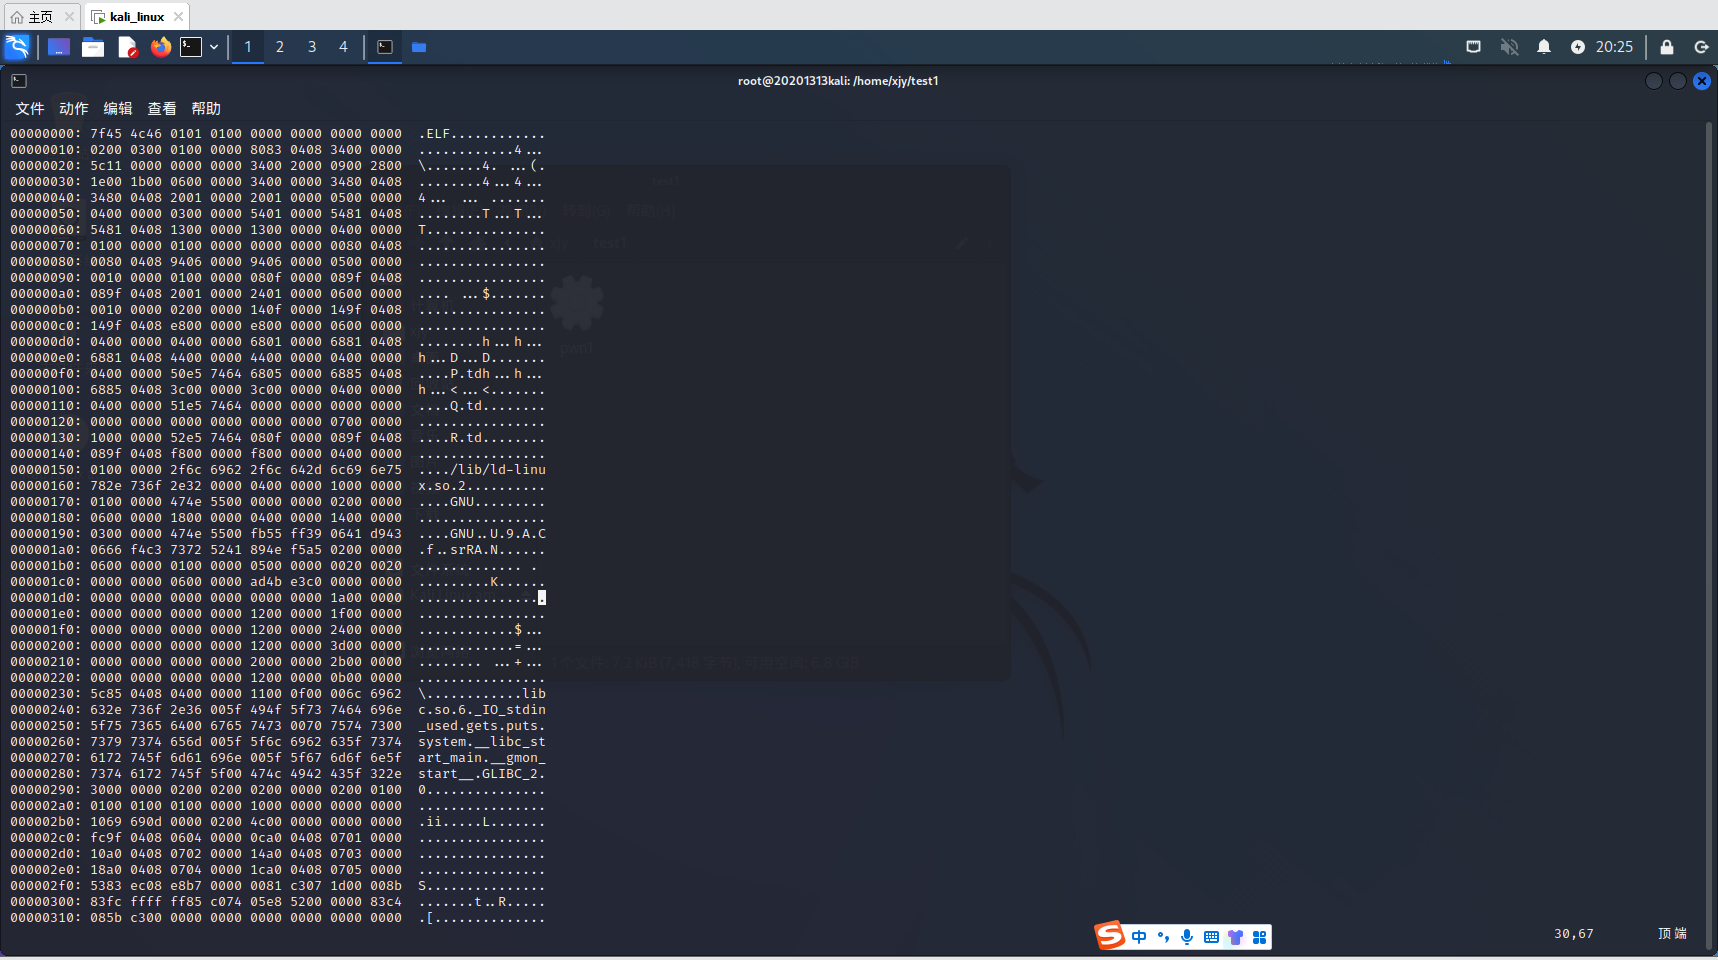Viewport: 1718px width, 960px height.
Task: Expand the terminal launcher dropdown arrow
Action: tap(214, 47)
